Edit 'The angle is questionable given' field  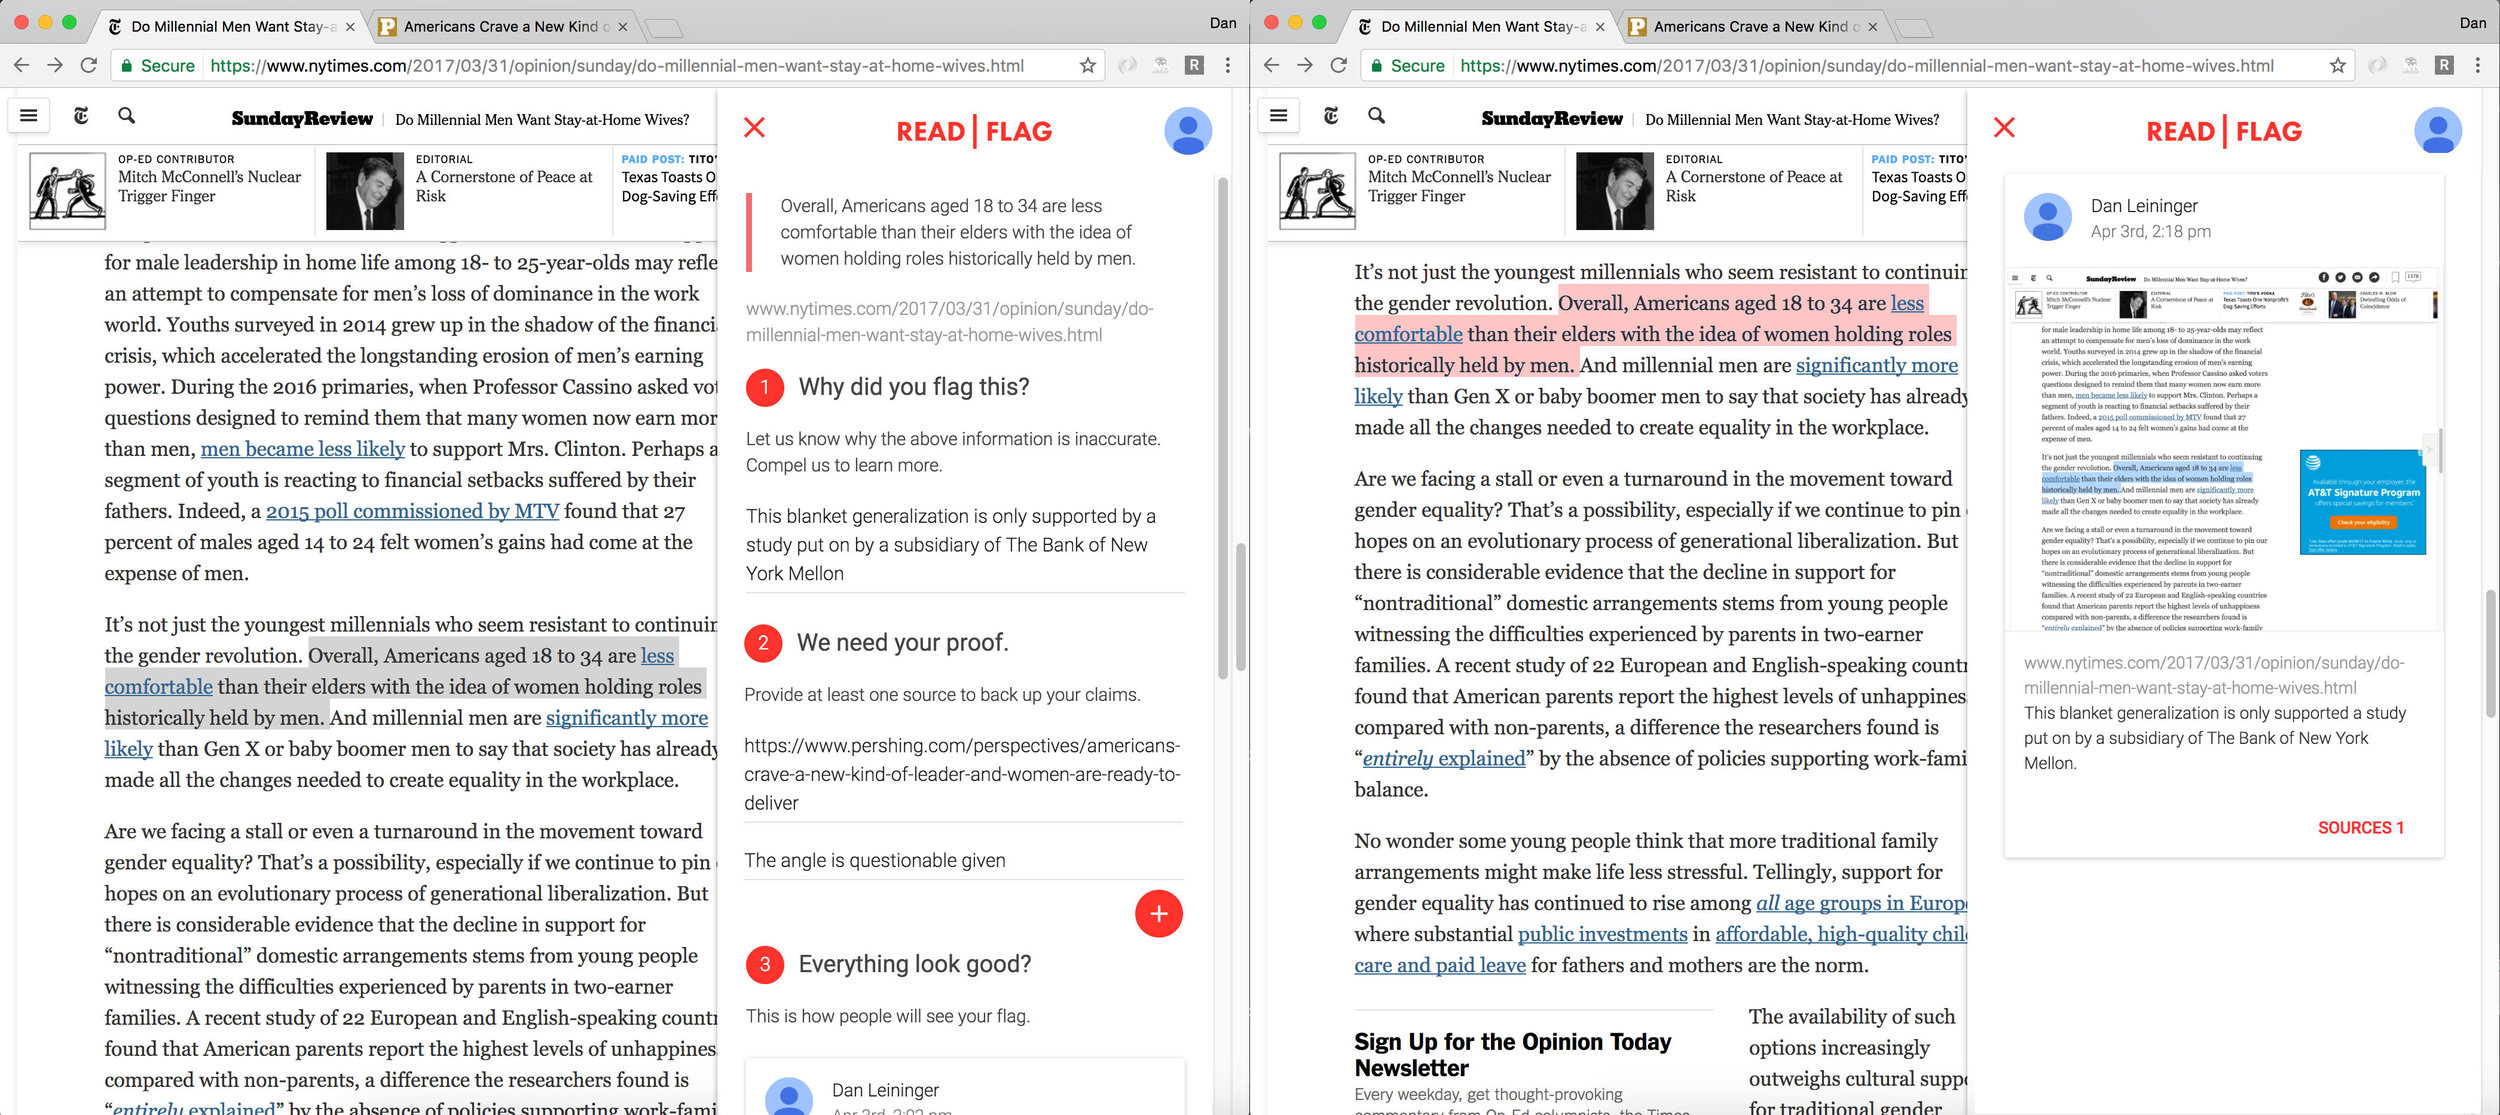click(x=963, y=860)
